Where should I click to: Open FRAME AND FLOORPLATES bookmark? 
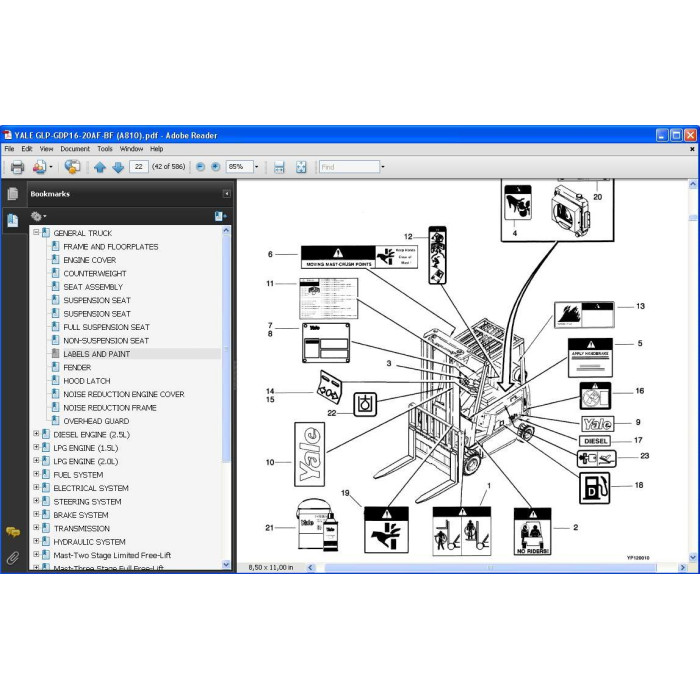(111, 246)
